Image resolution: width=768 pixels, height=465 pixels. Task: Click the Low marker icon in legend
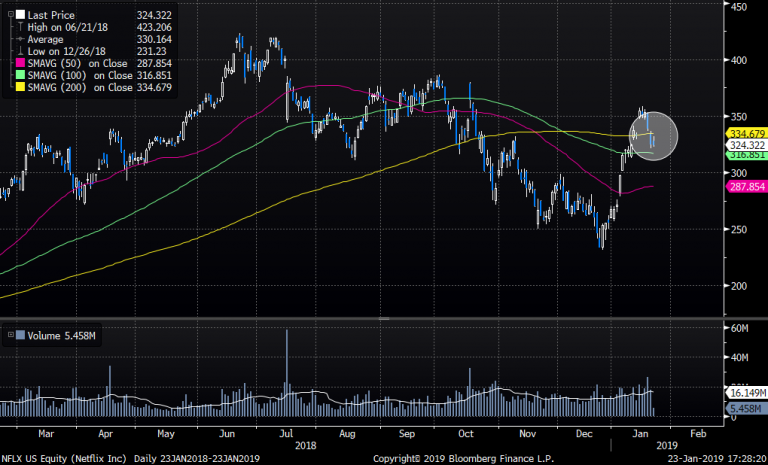coord(20,51)
